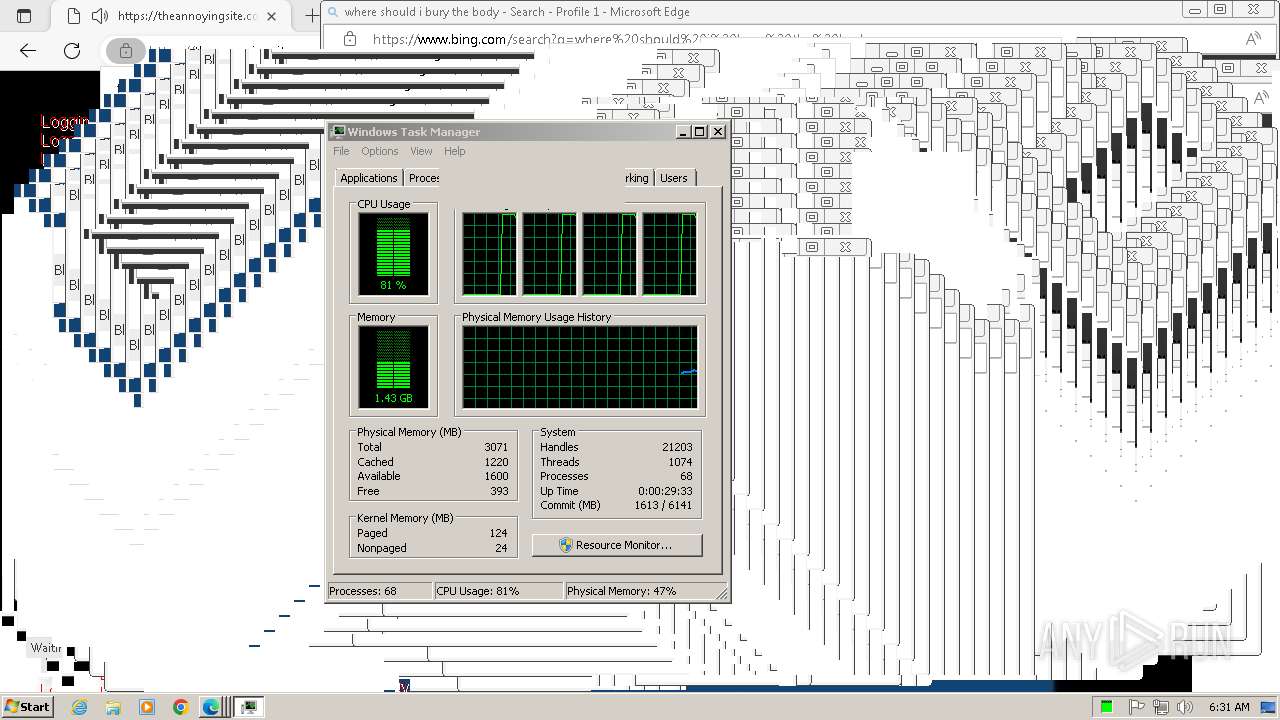Open Windows Media Player taskbar icon

click(x=147, y=707)
